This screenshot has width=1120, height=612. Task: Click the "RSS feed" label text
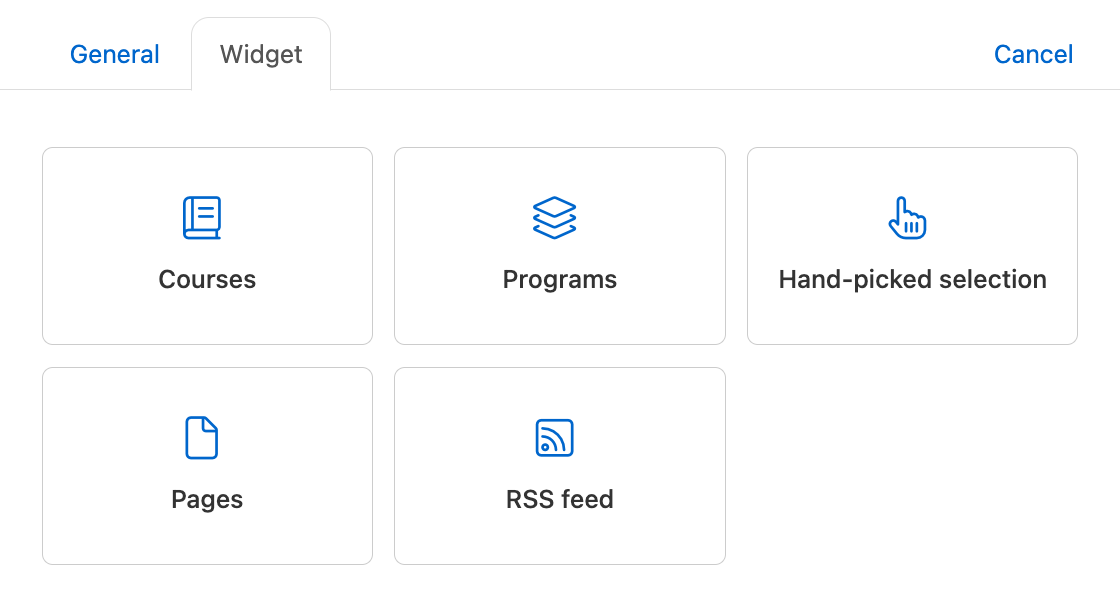[559, 499]
